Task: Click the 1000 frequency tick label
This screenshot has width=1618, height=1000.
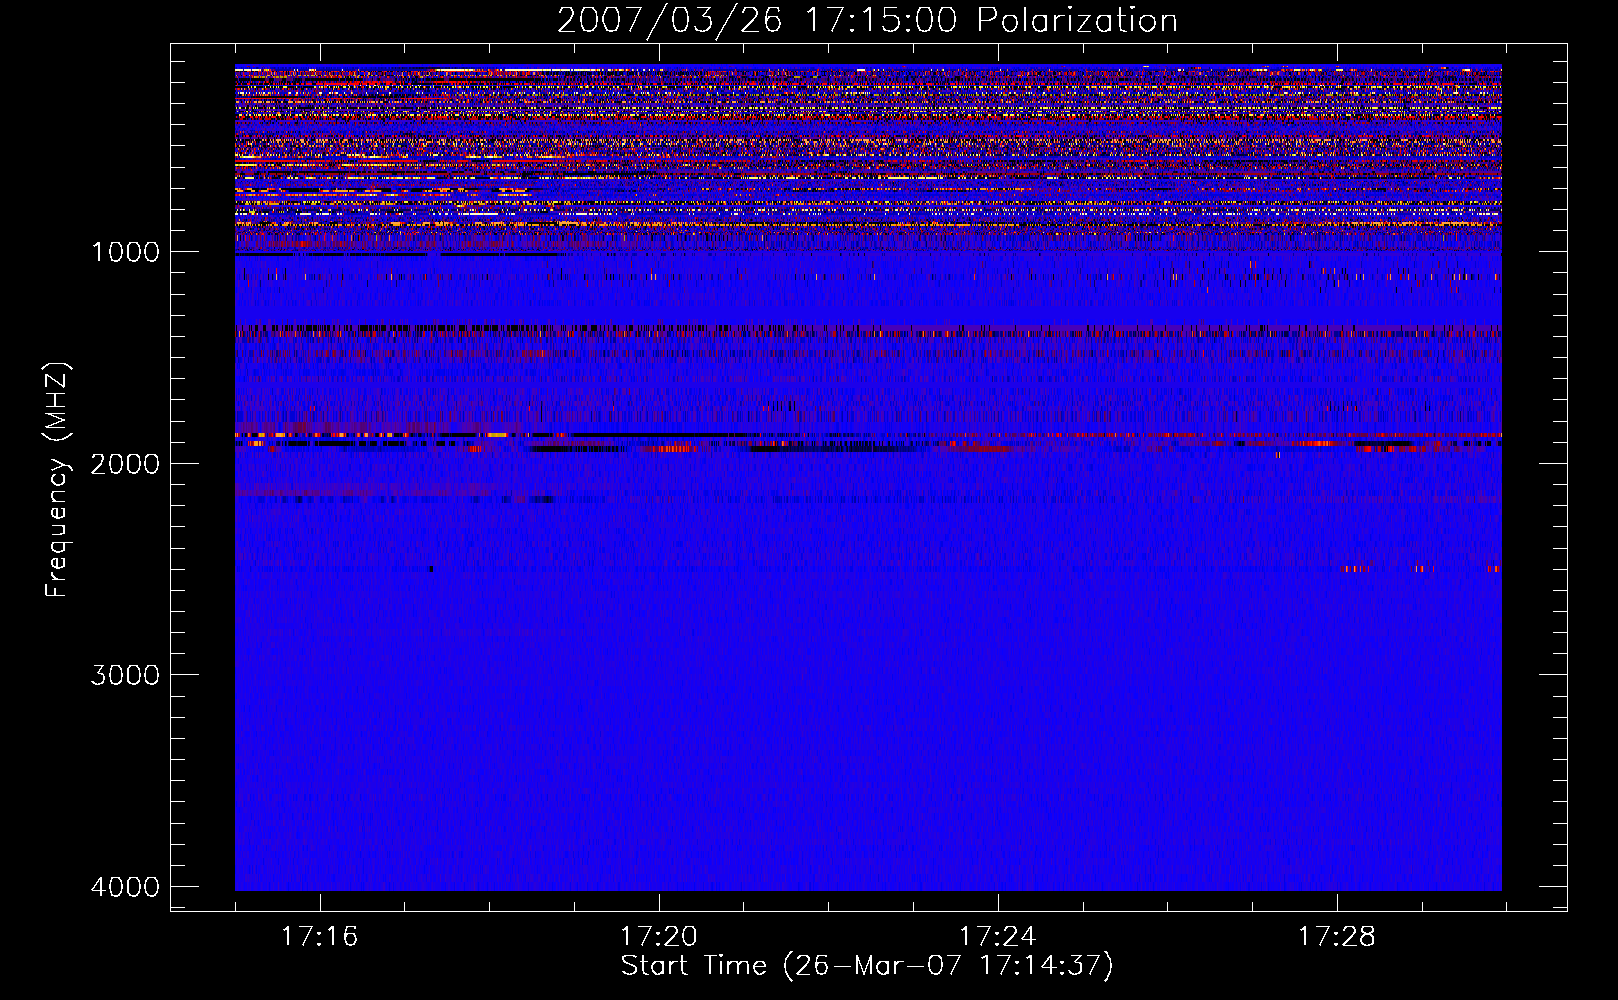Action: (125, 252)
